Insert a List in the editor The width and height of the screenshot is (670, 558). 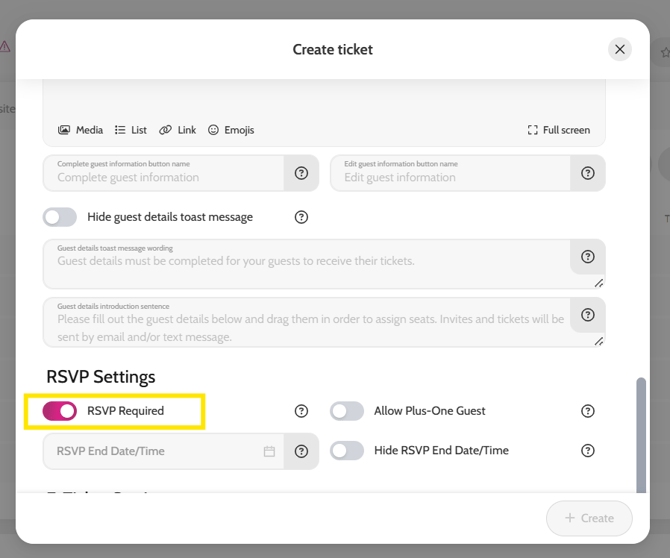(130, 130)
